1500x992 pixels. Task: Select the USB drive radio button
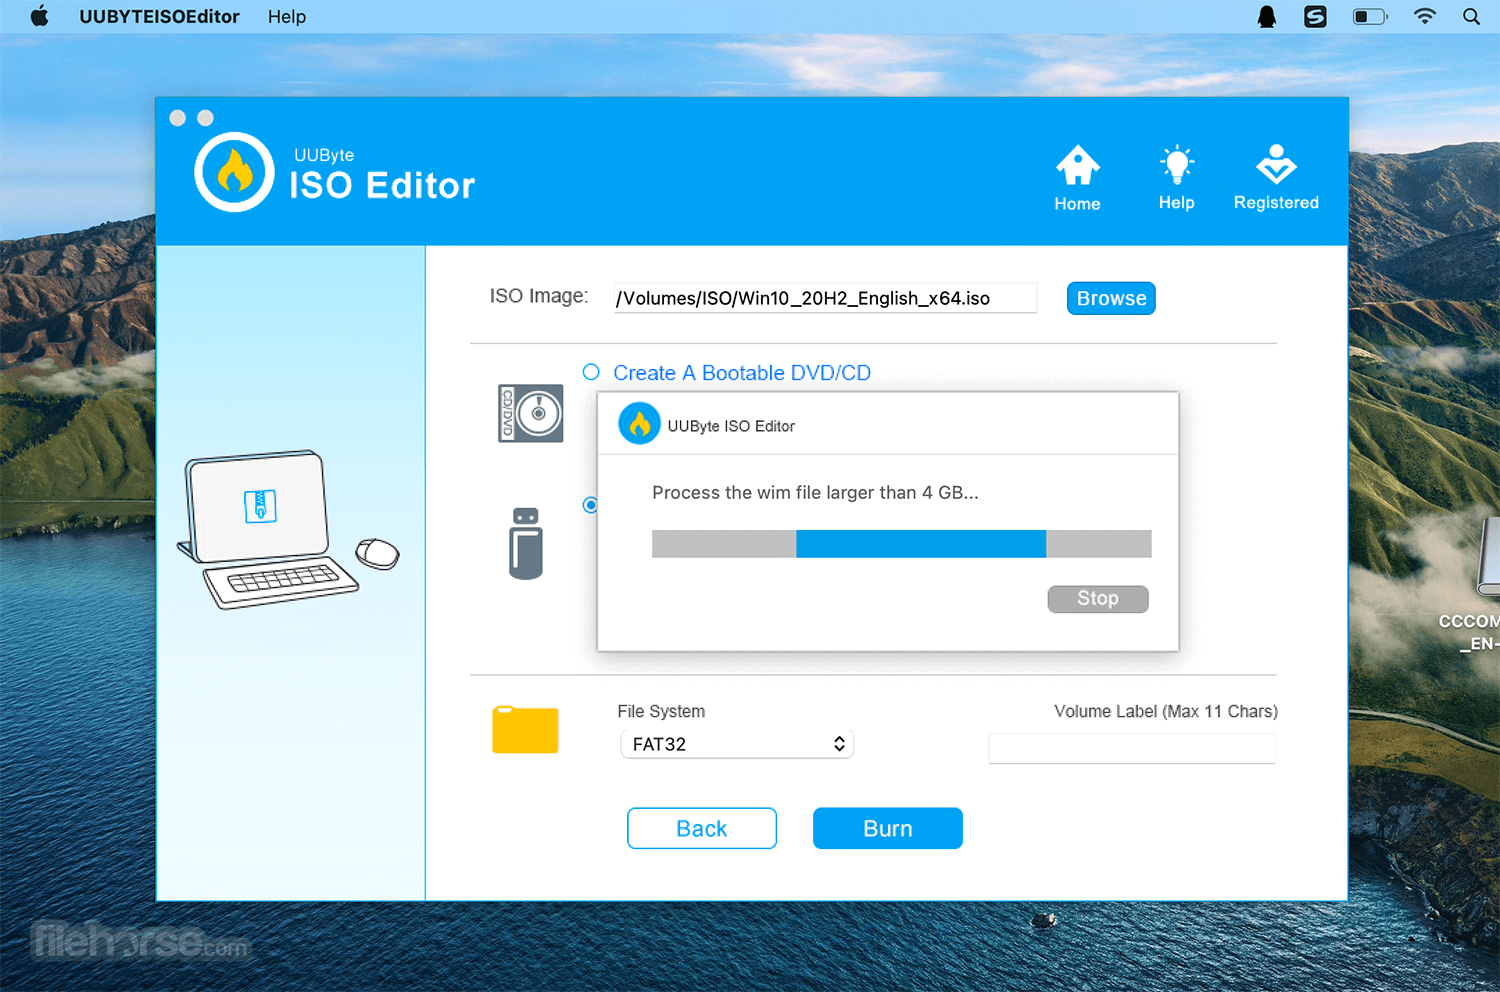pos(590,505)
